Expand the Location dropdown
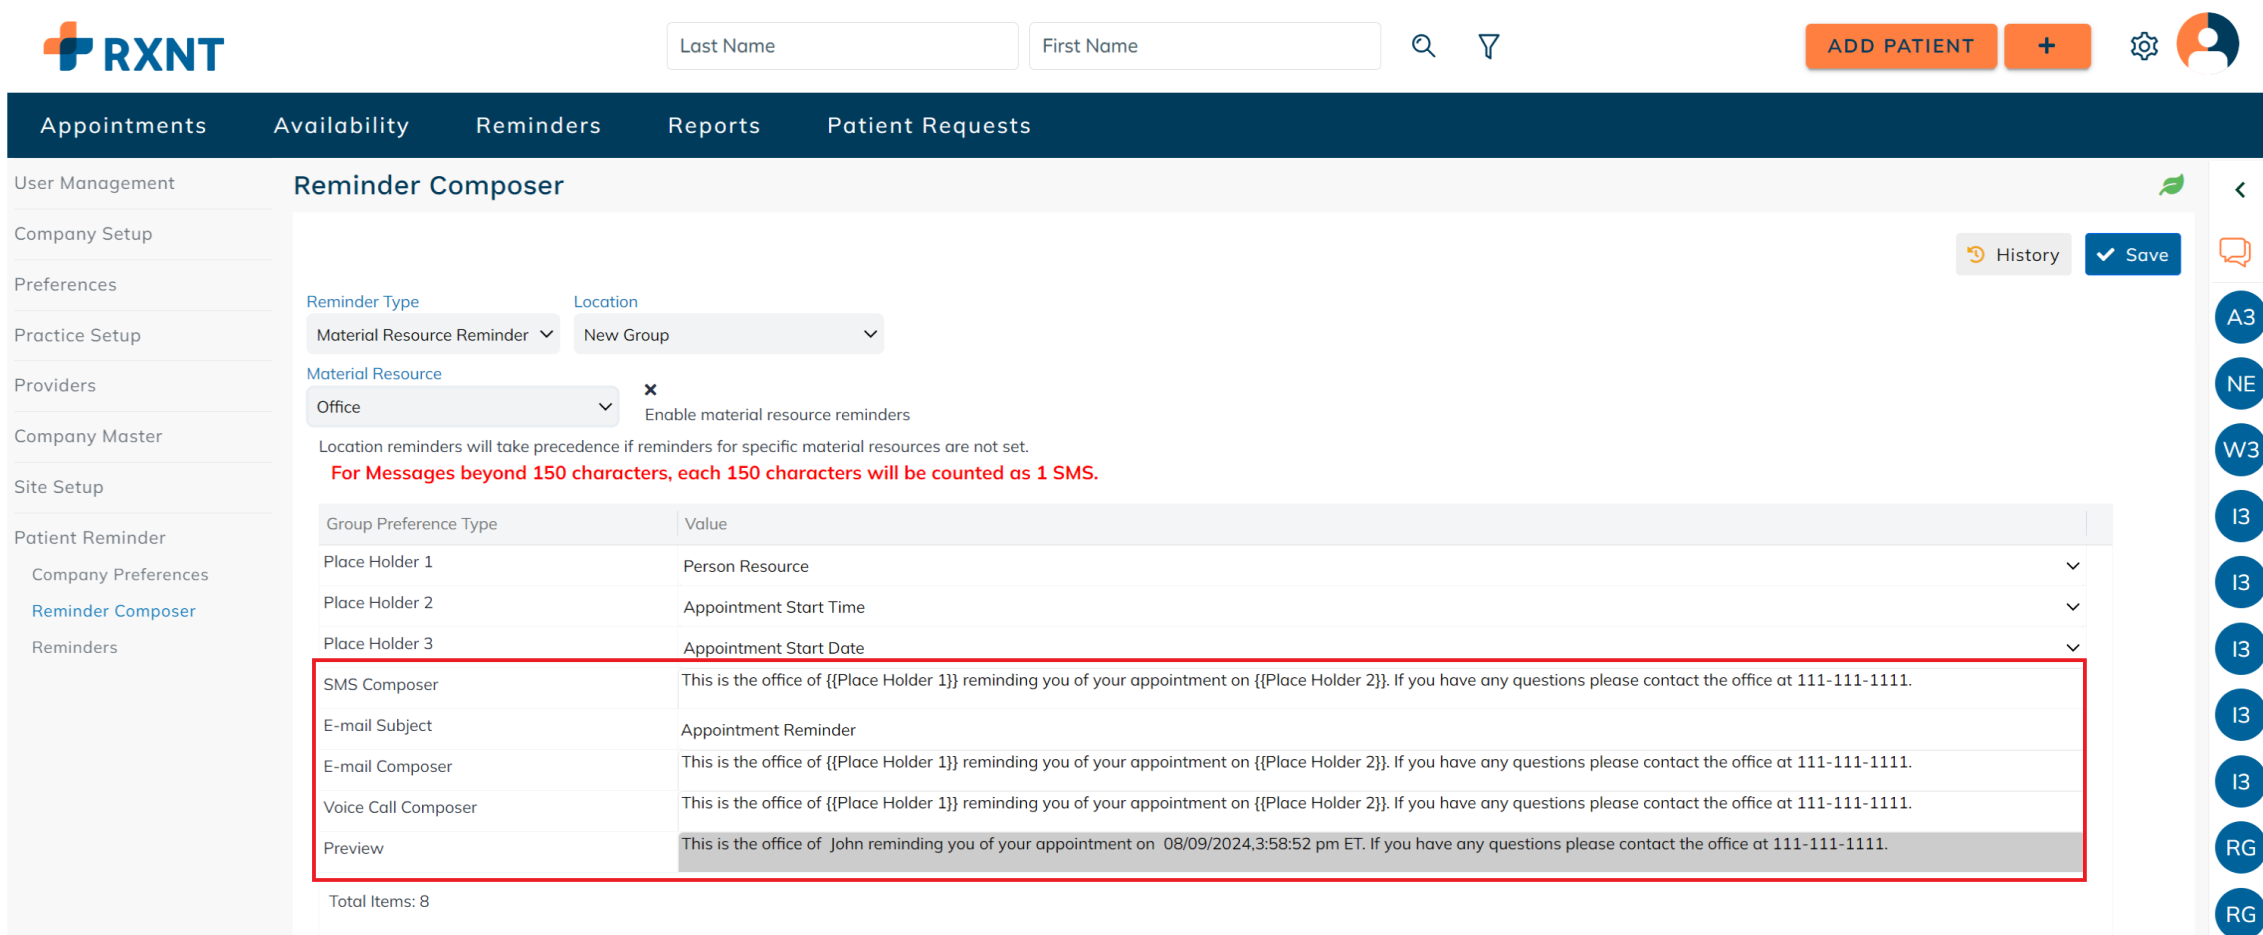The height and width of the screenshot is (935, 2263). click(728, 335)
